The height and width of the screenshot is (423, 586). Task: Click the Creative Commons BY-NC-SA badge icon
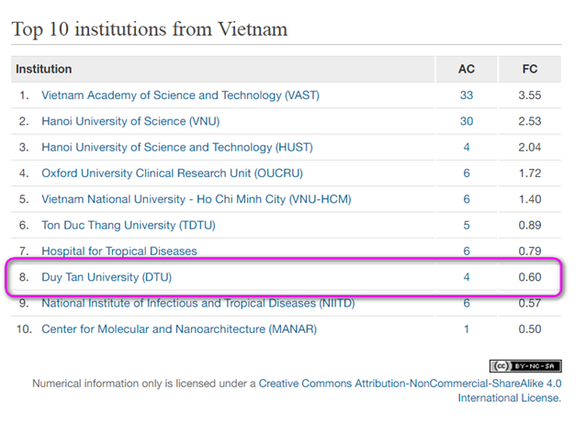click(525, 366)
